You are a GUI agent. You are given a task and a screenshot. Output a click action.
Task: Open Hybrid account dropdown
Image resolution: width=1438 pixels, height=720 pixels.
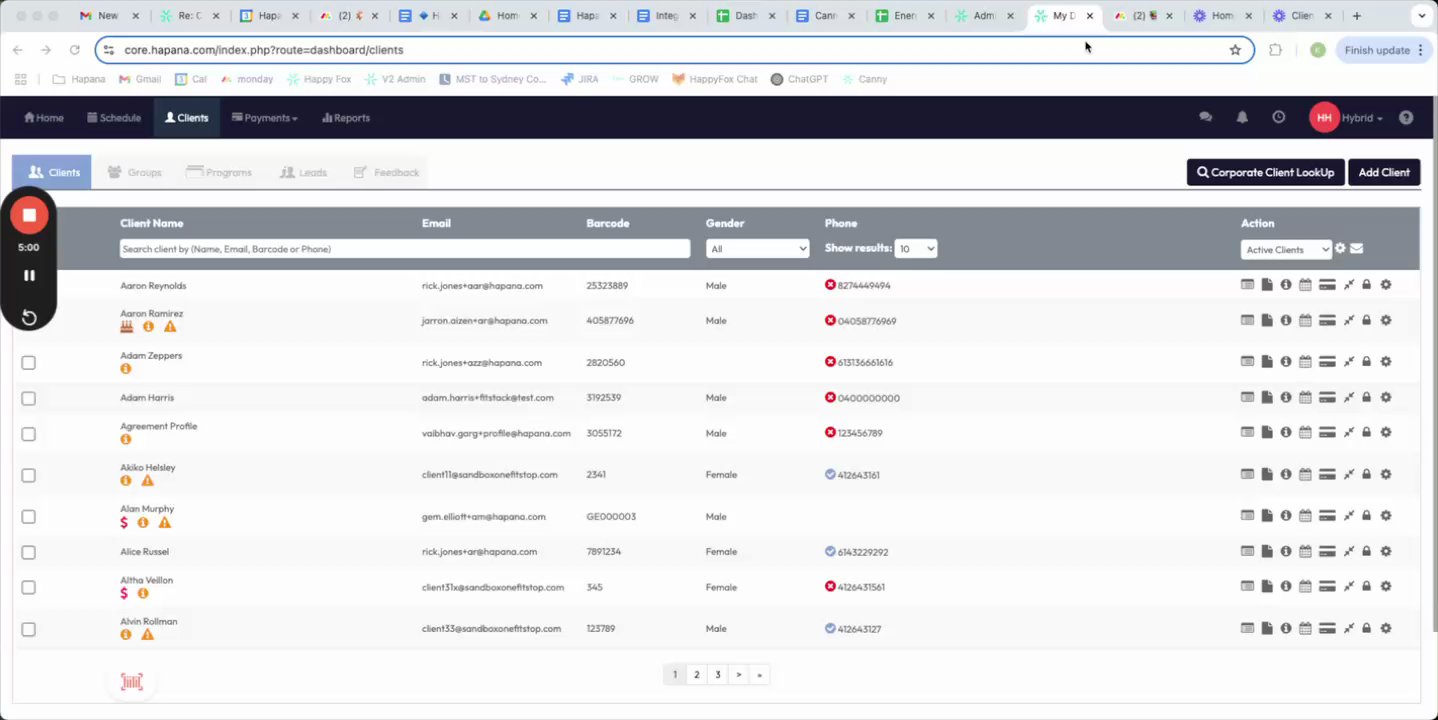click(1362, 118)
